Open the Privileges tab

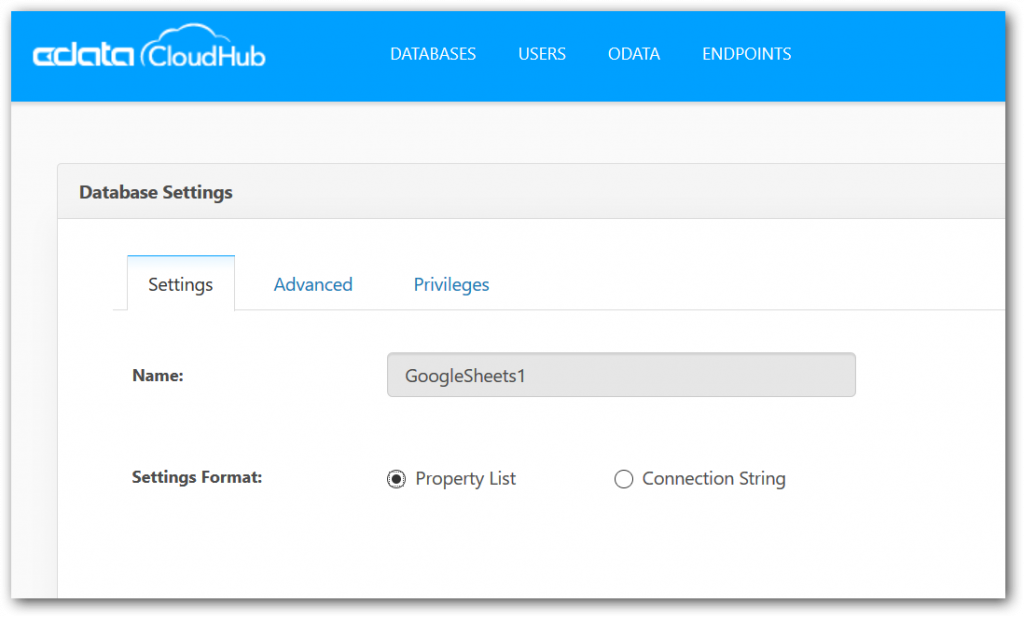[451, 285]
